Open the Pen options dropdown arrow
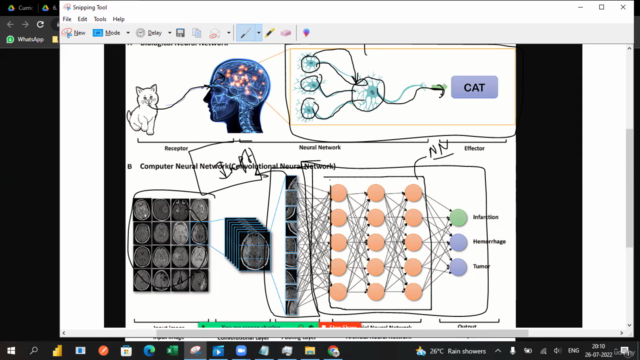 [258, 33]
